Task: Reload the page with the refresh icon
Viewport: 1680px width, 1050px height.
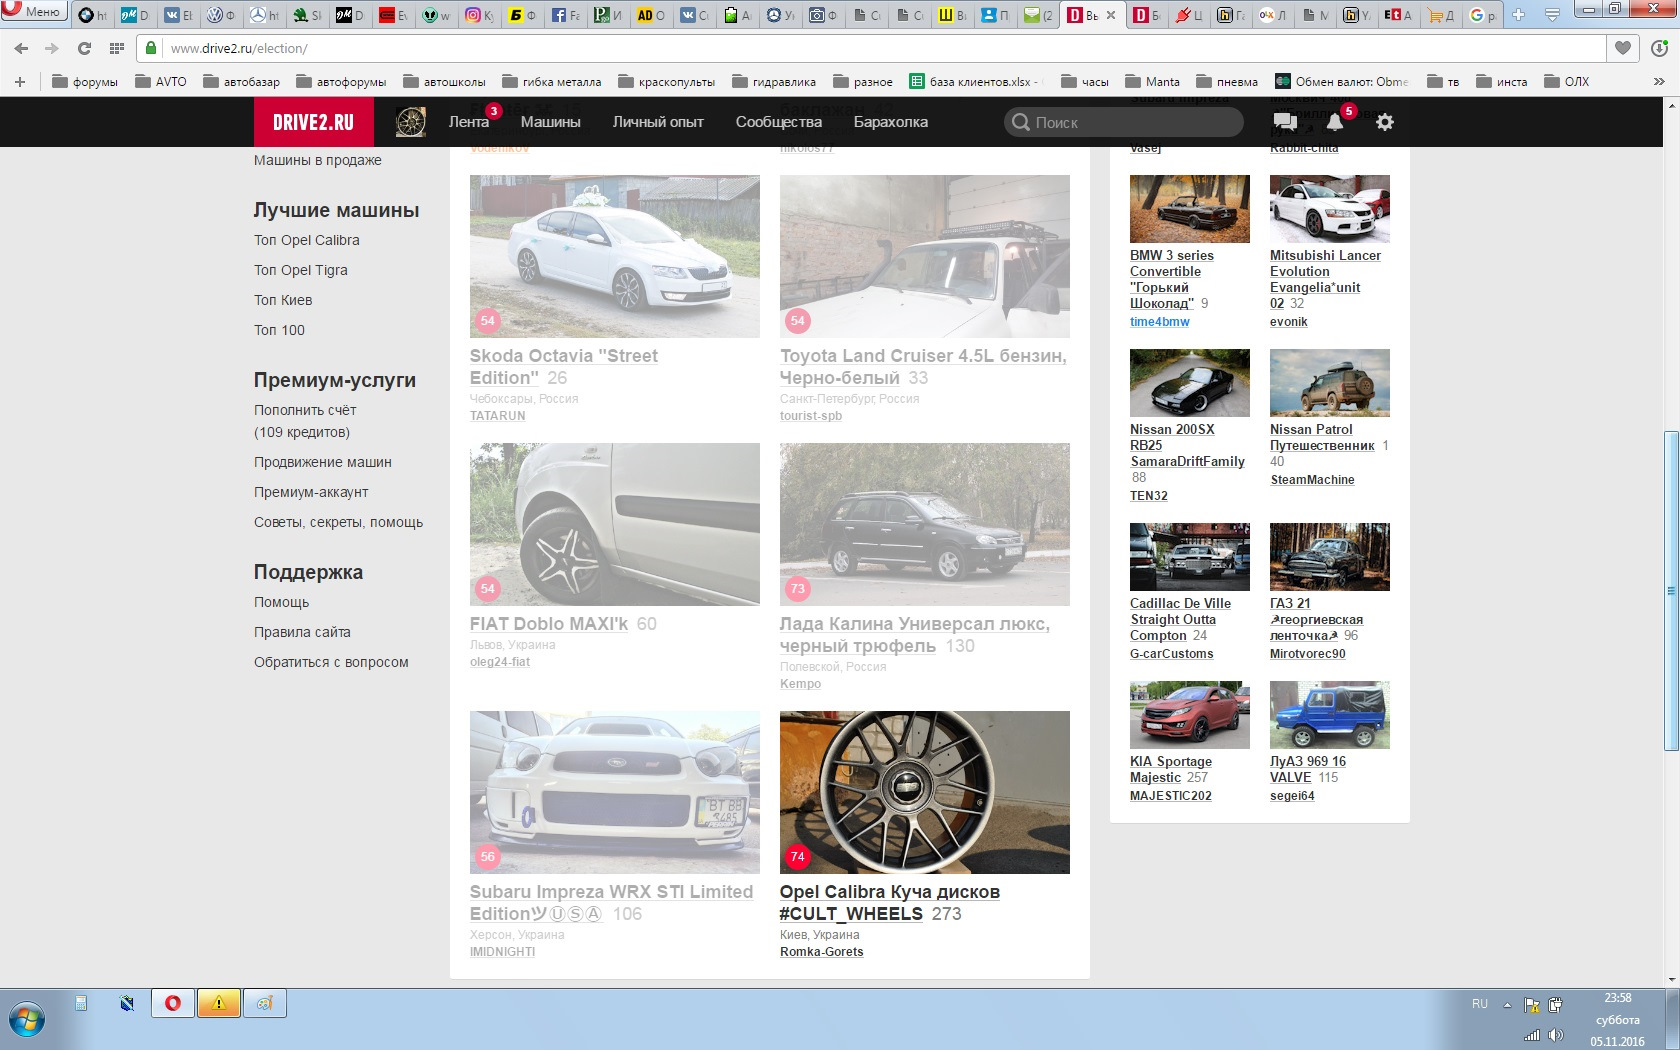Action: (x=84, y=48)
